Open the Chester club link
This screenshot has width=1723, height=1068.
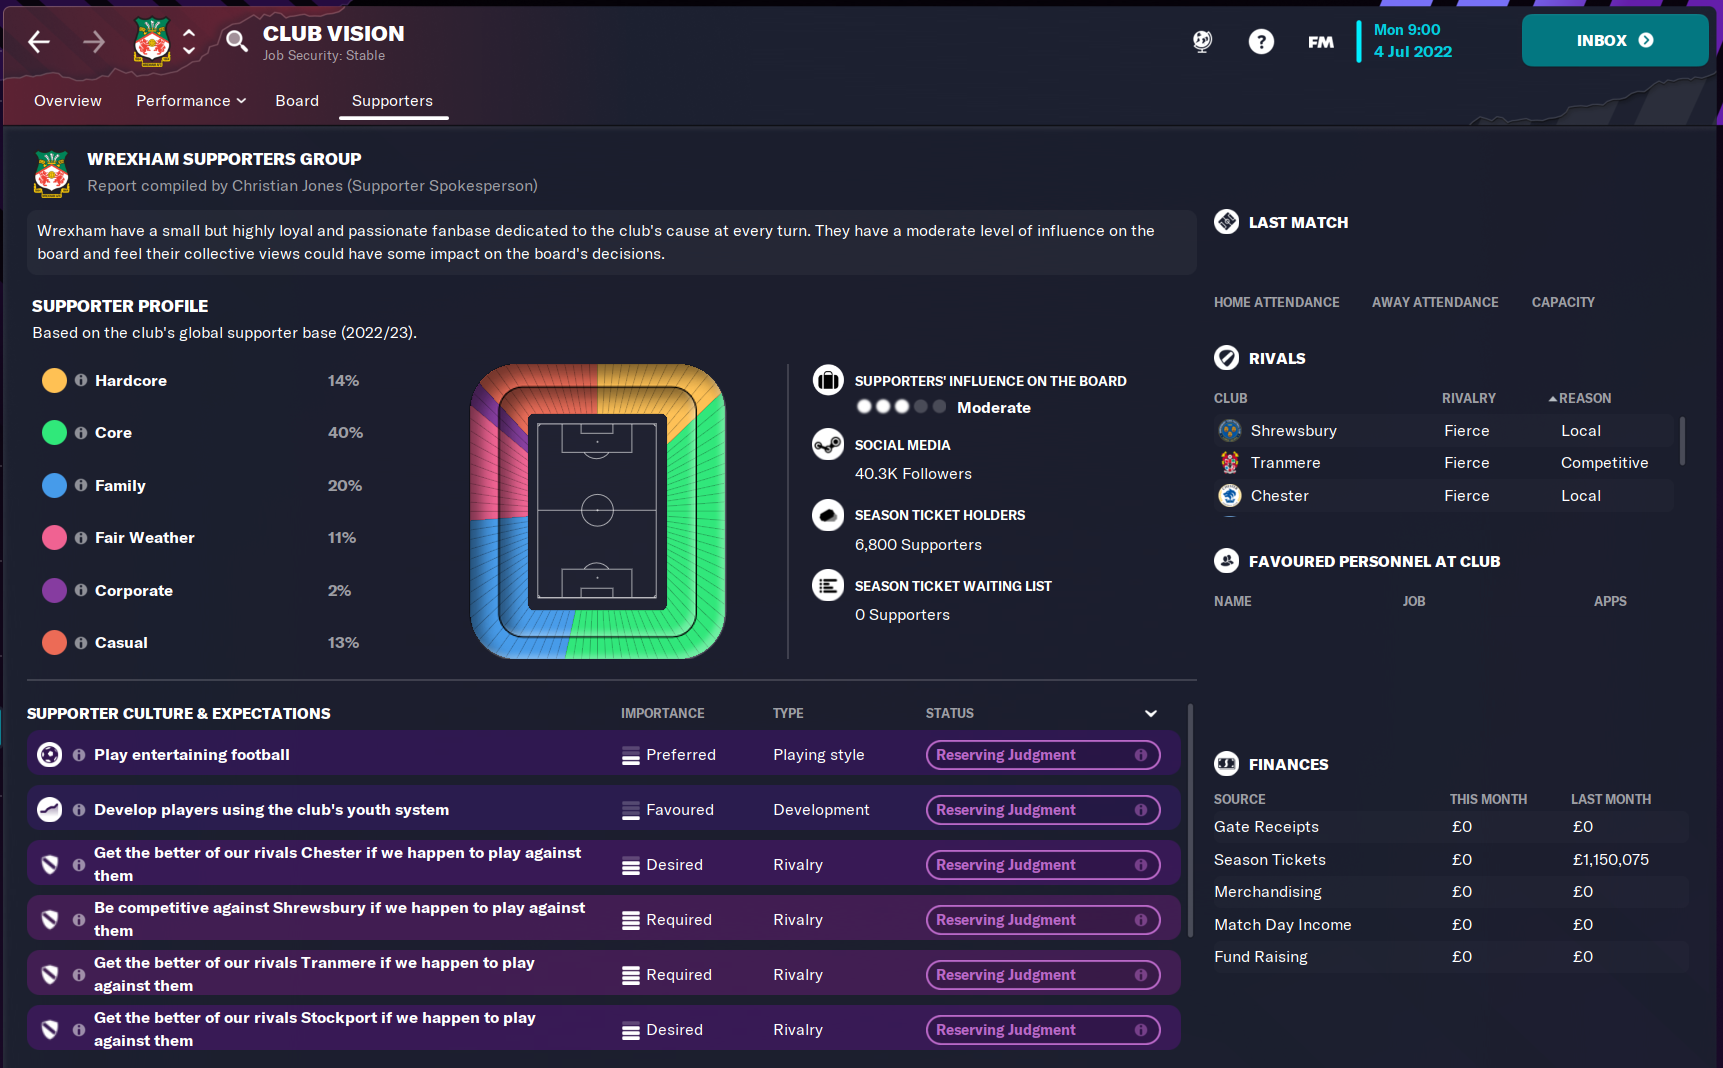pos(1279,495)
